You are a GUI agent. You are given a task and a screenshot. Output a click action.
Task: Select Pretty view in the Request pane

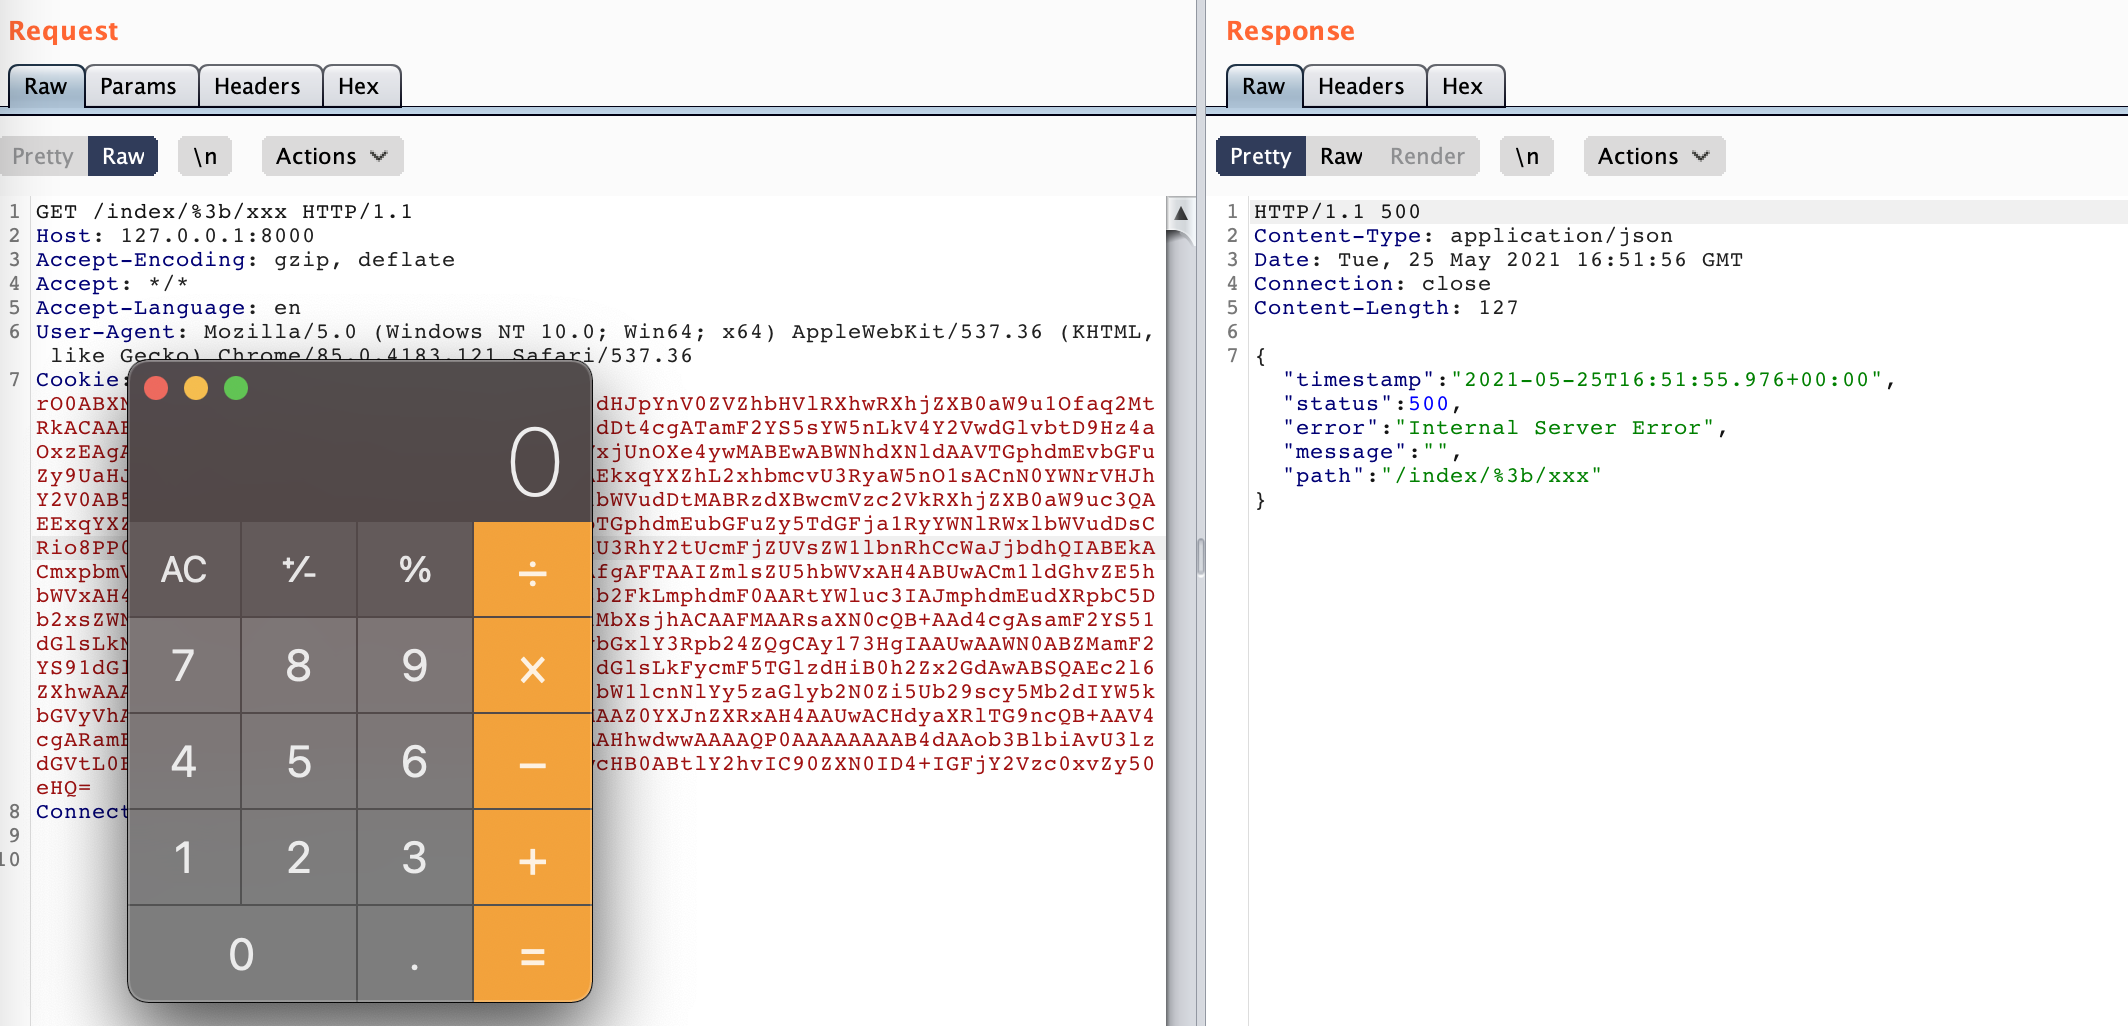click(x=43, y=156)
